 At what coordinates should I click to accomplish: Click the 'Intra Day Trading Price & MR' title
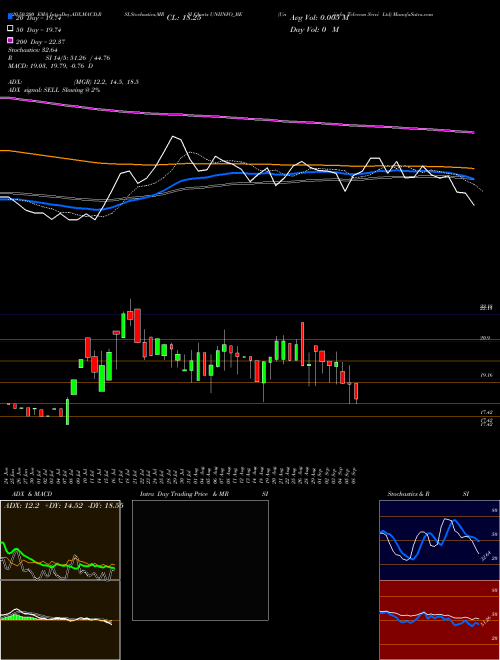(184, 494)
